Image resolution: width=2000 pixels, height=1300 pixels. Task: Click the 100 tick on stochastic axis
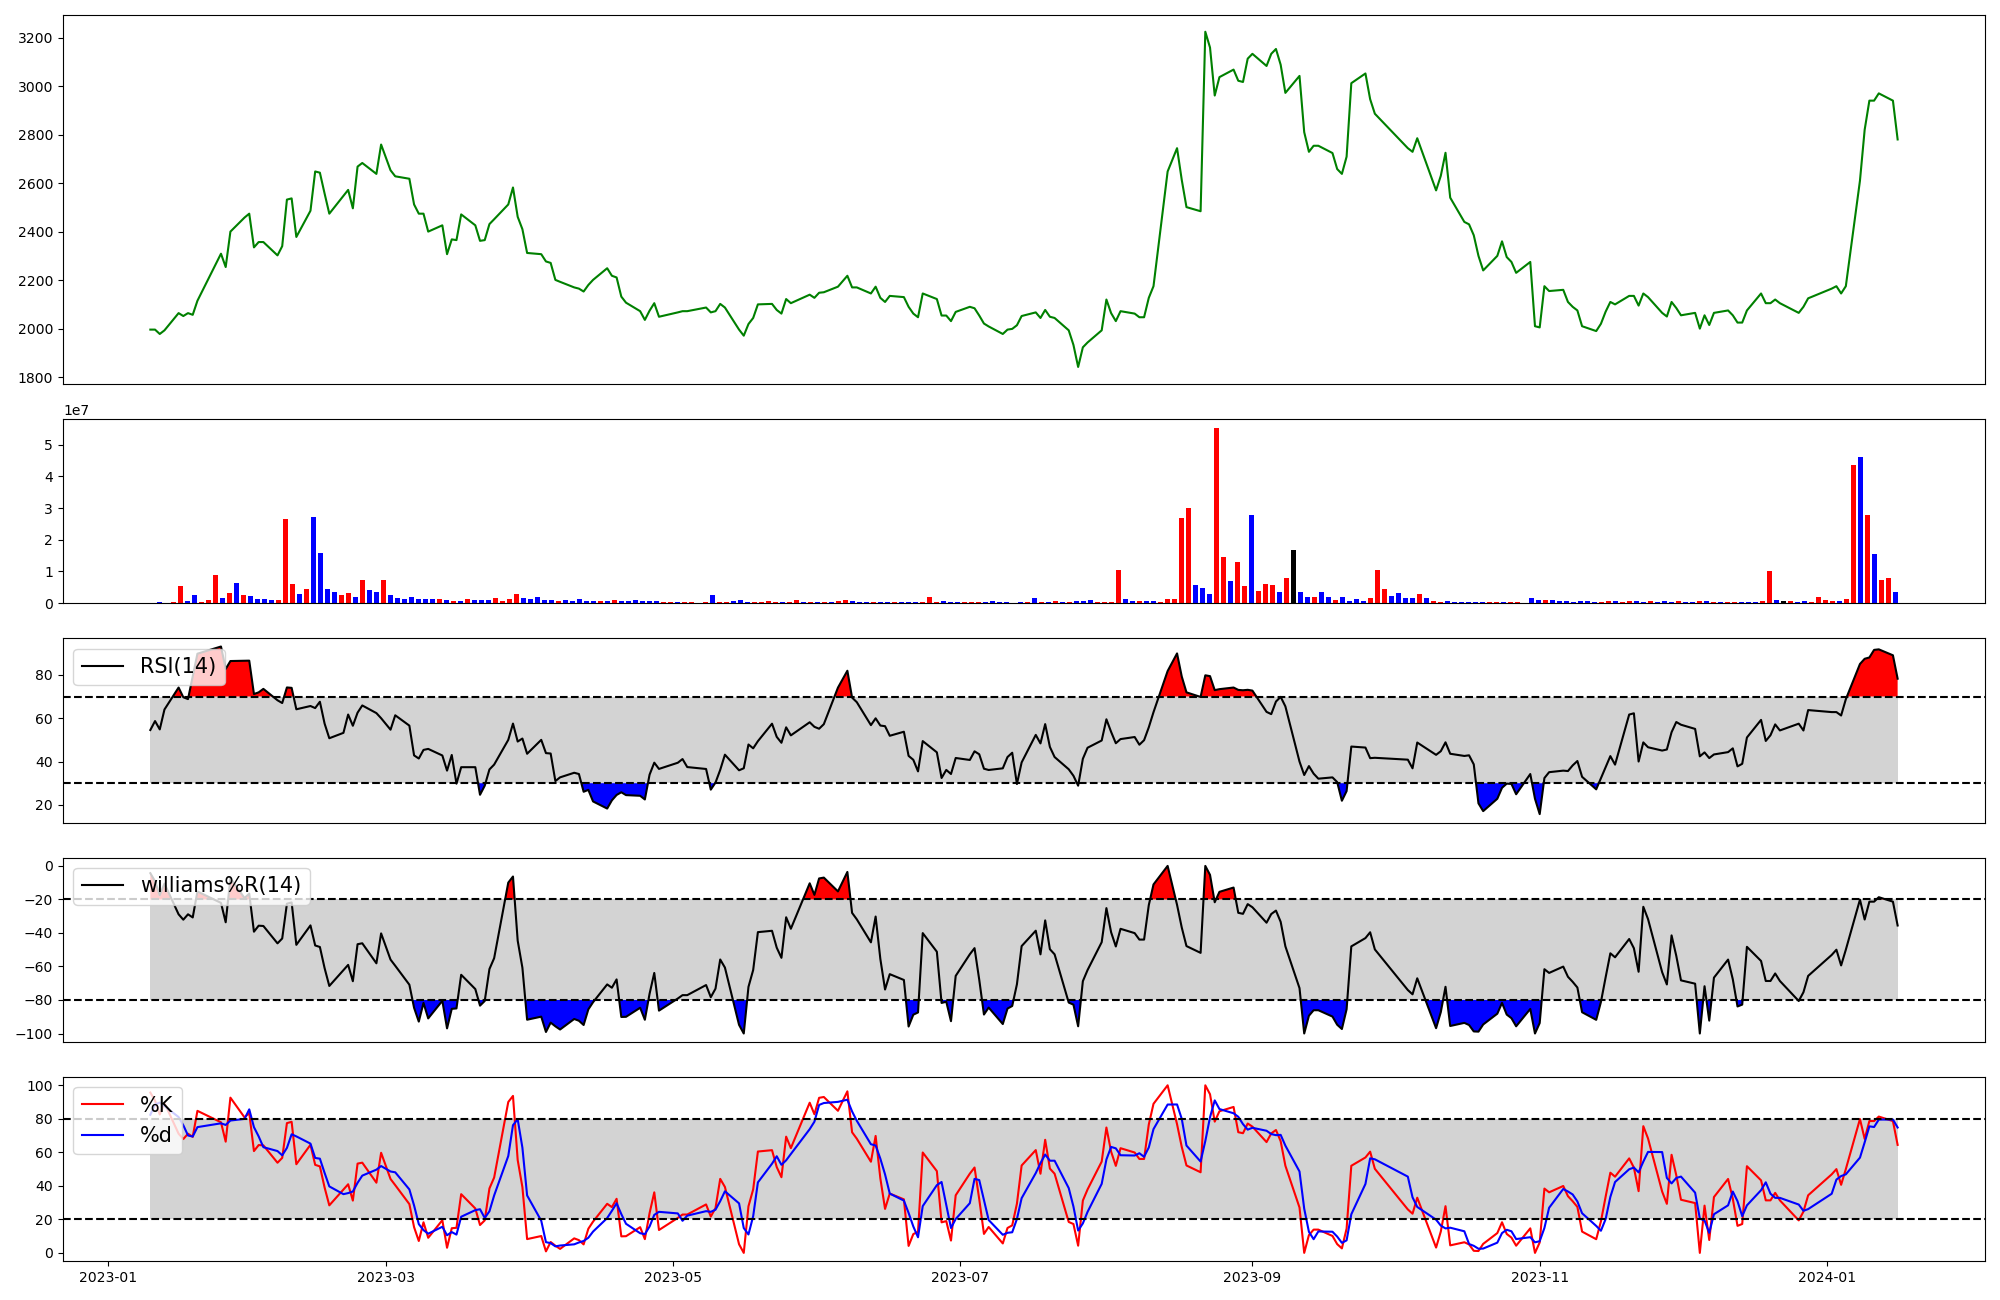(x=40, y=1086)
